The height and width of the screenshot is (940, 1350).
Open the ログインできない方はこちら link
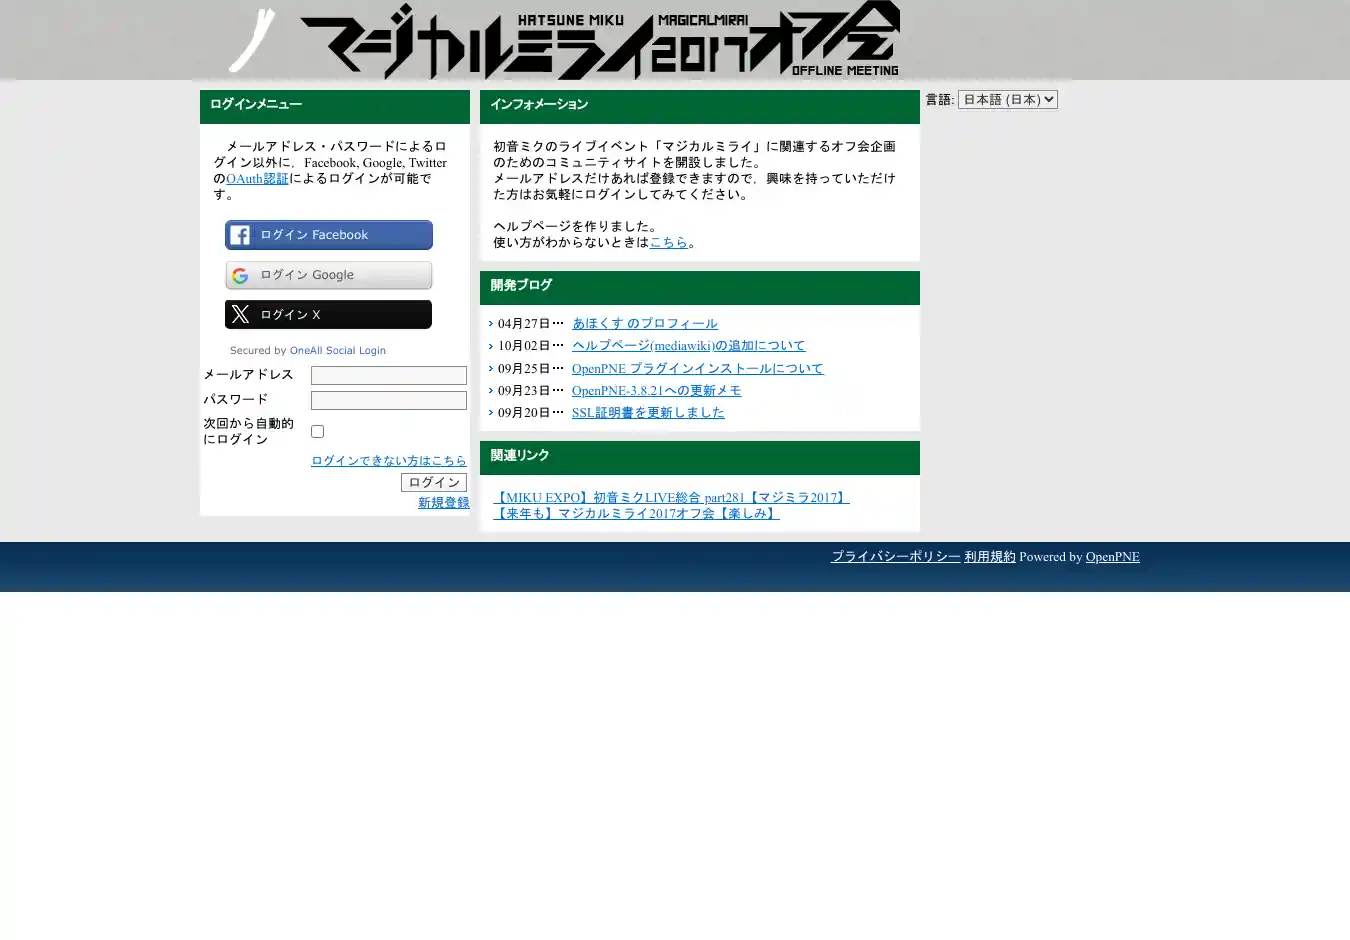[388, 461]
